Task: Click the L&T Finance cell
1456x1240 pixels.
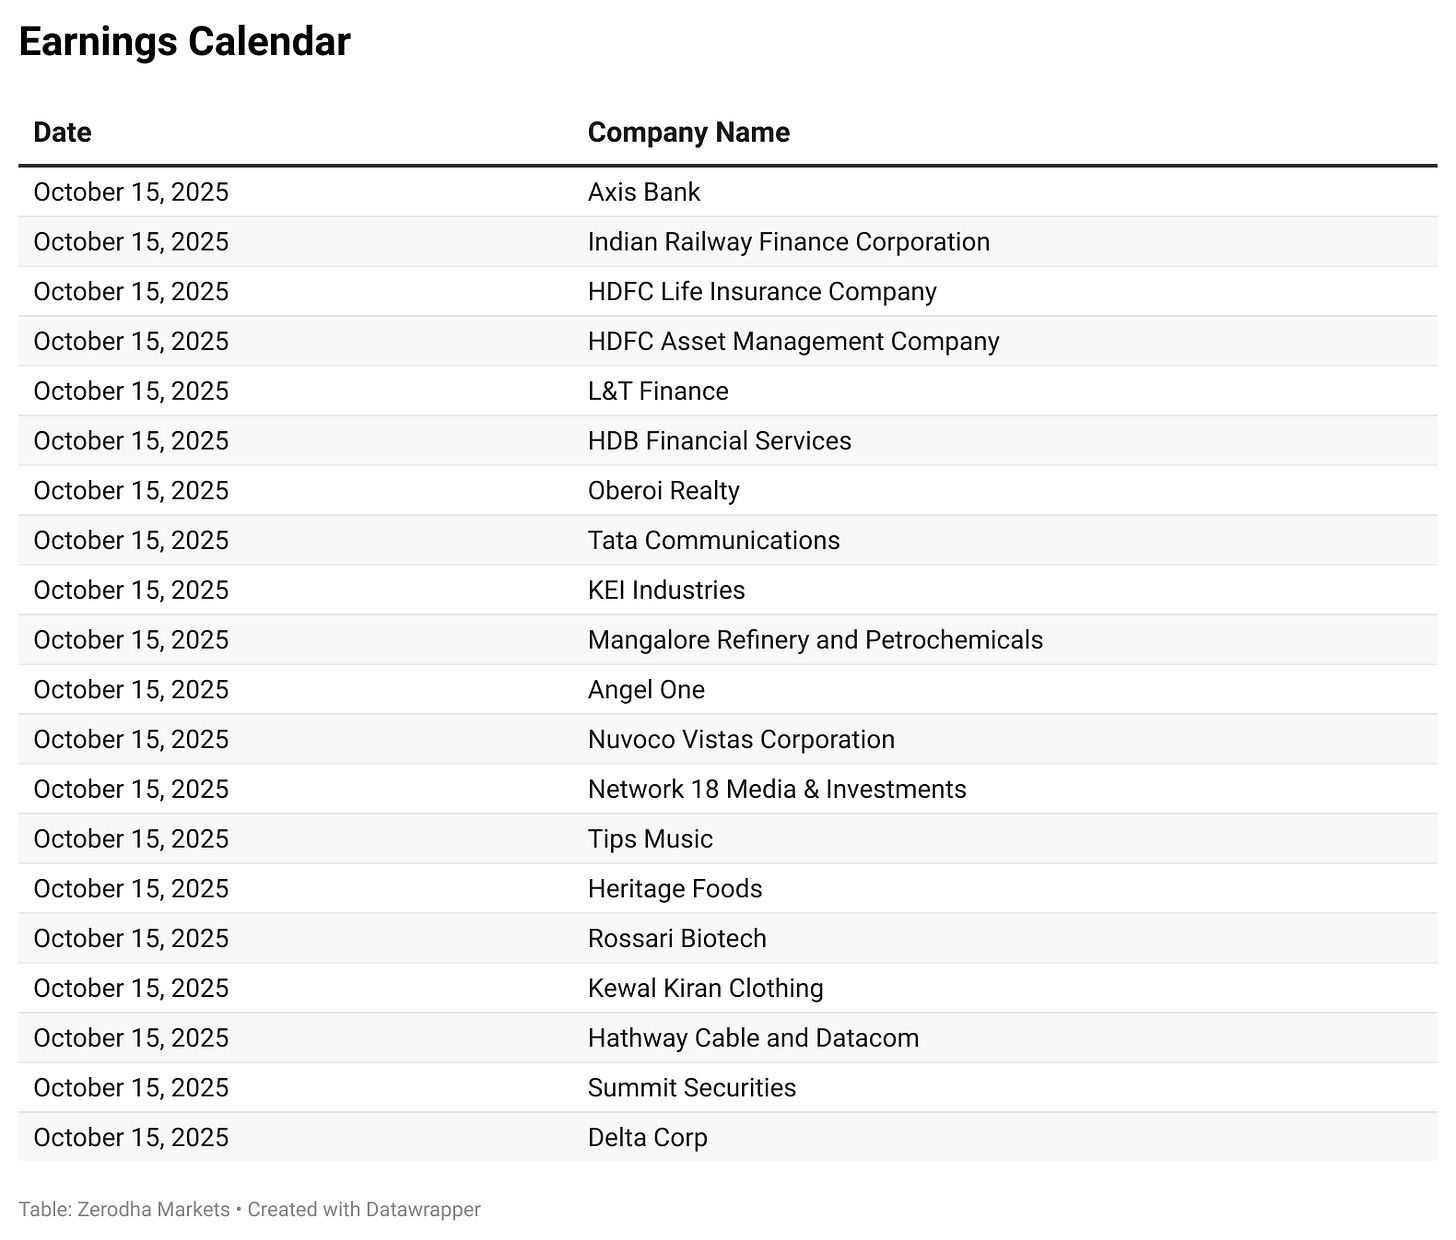Action: point(658,391)
